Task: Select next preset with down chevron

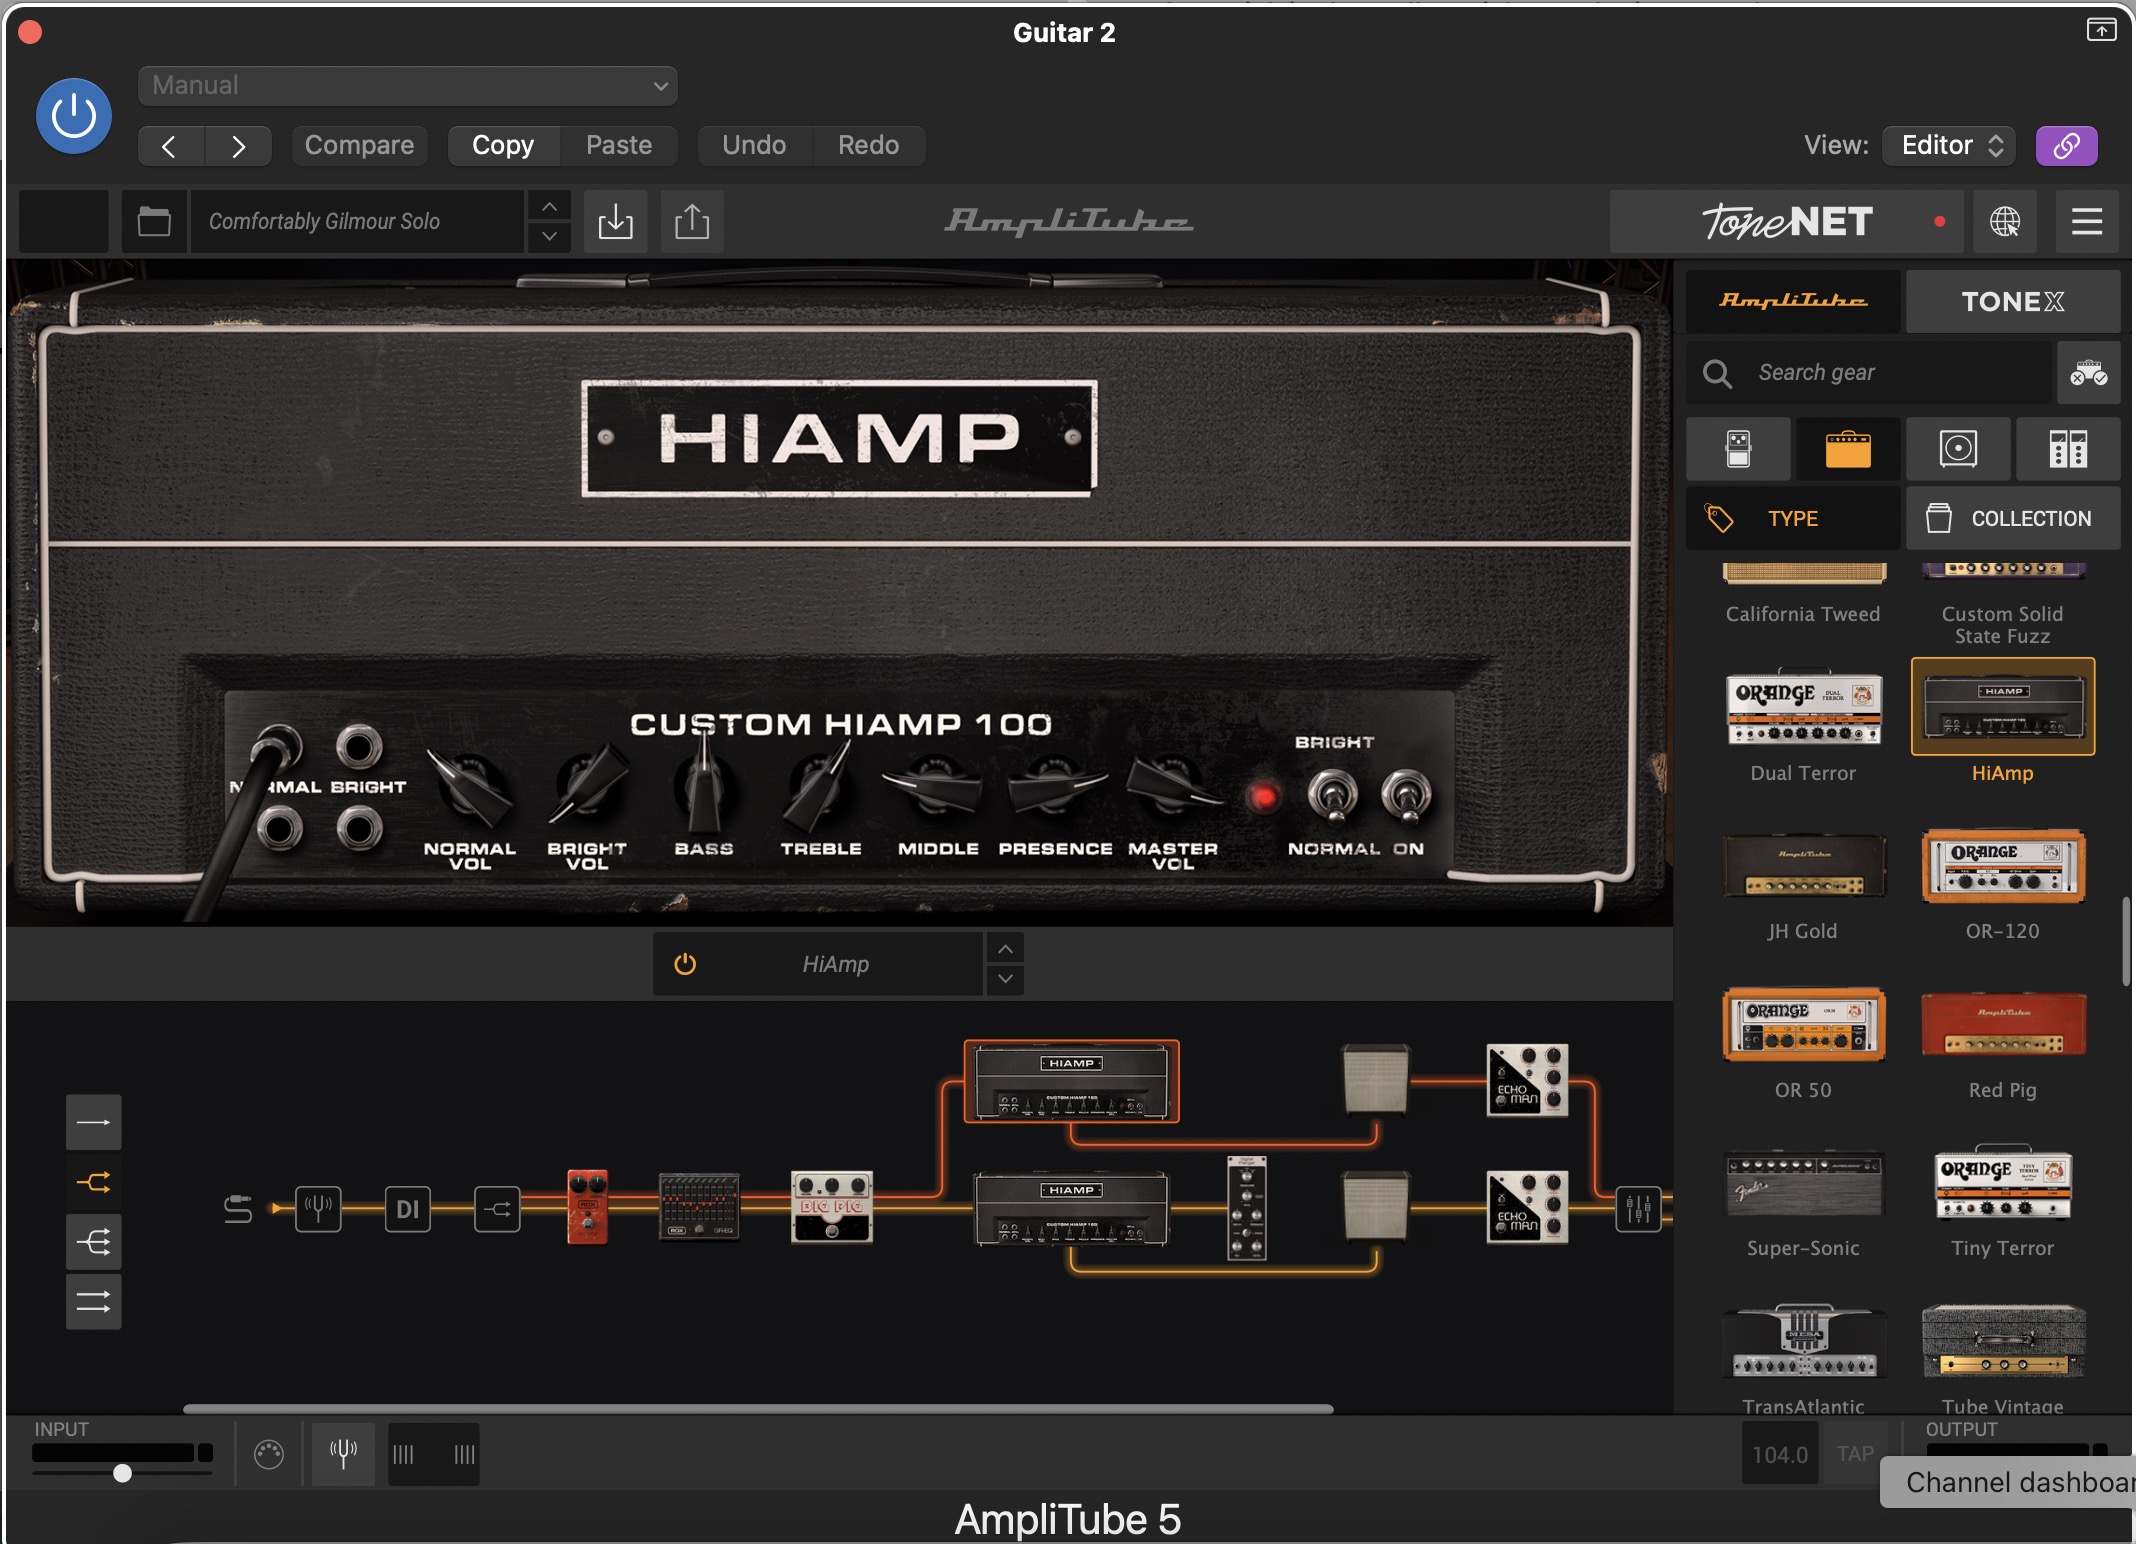Action: (549, 236)
